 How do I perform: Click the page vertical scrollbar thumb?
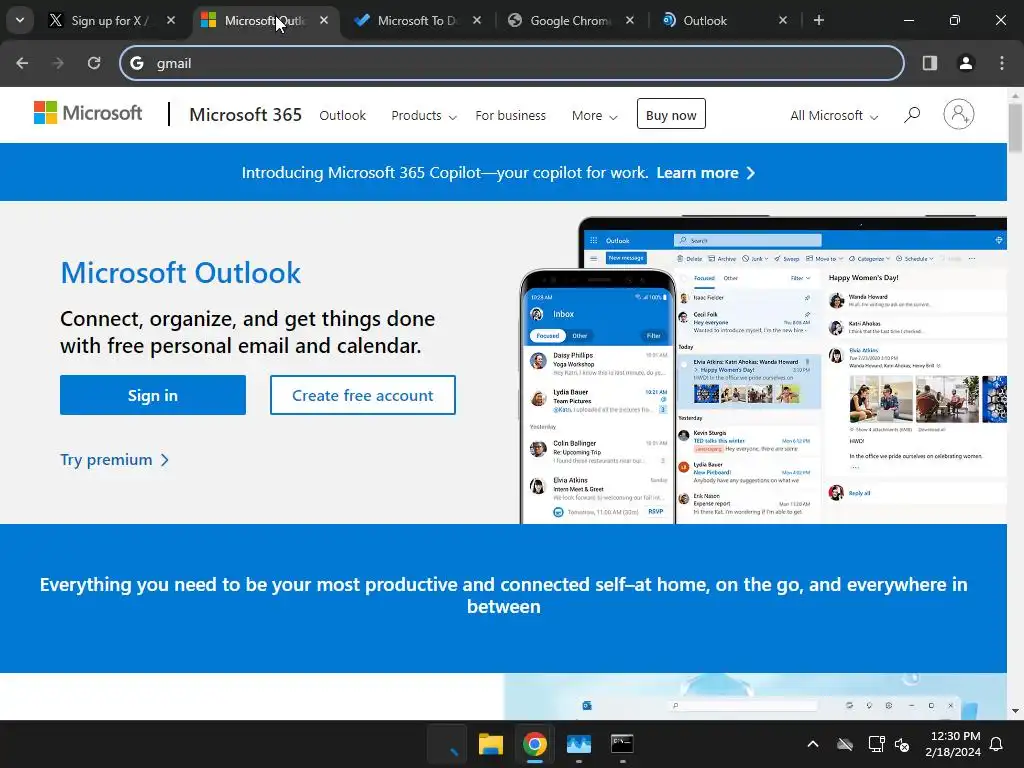click(1016, 129)
